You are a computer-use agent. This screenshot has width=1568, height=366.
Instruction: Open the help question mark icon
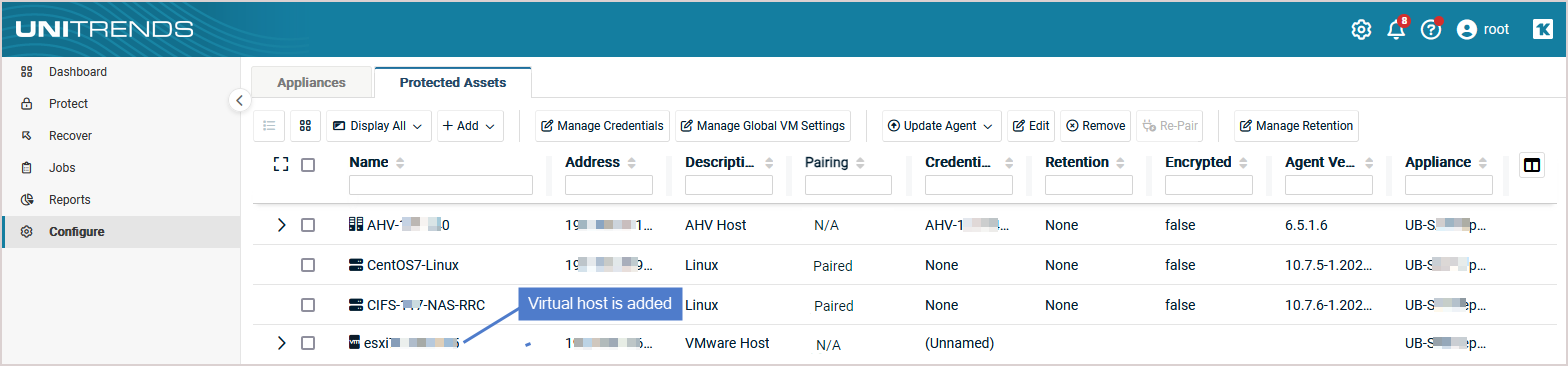click(1432, 29)
